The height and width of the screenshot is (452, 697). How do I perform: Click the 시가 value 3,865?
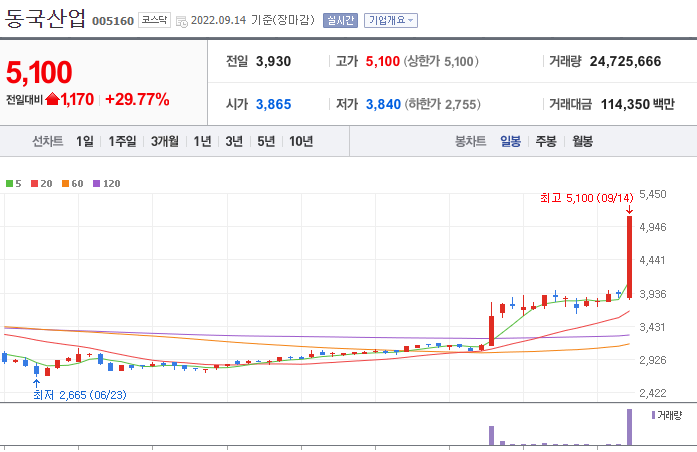(x=273, y=104)
